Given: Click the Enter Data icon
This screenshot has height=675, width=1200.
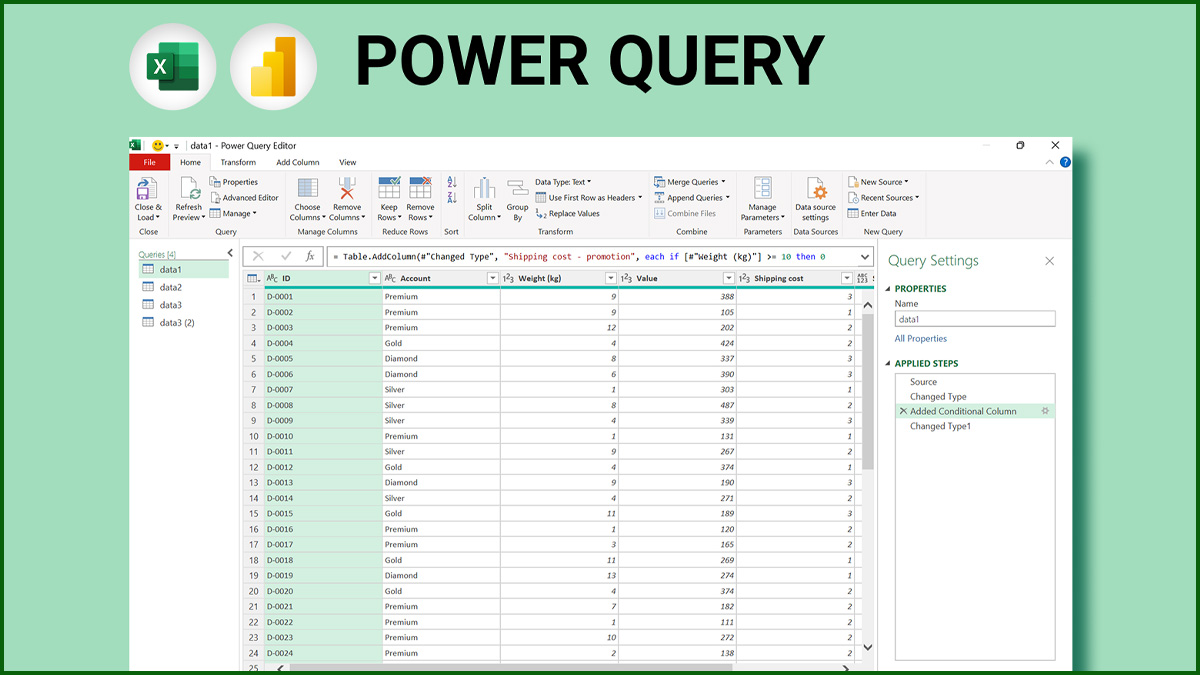Looking at the screenshot, I should [877, 214].
